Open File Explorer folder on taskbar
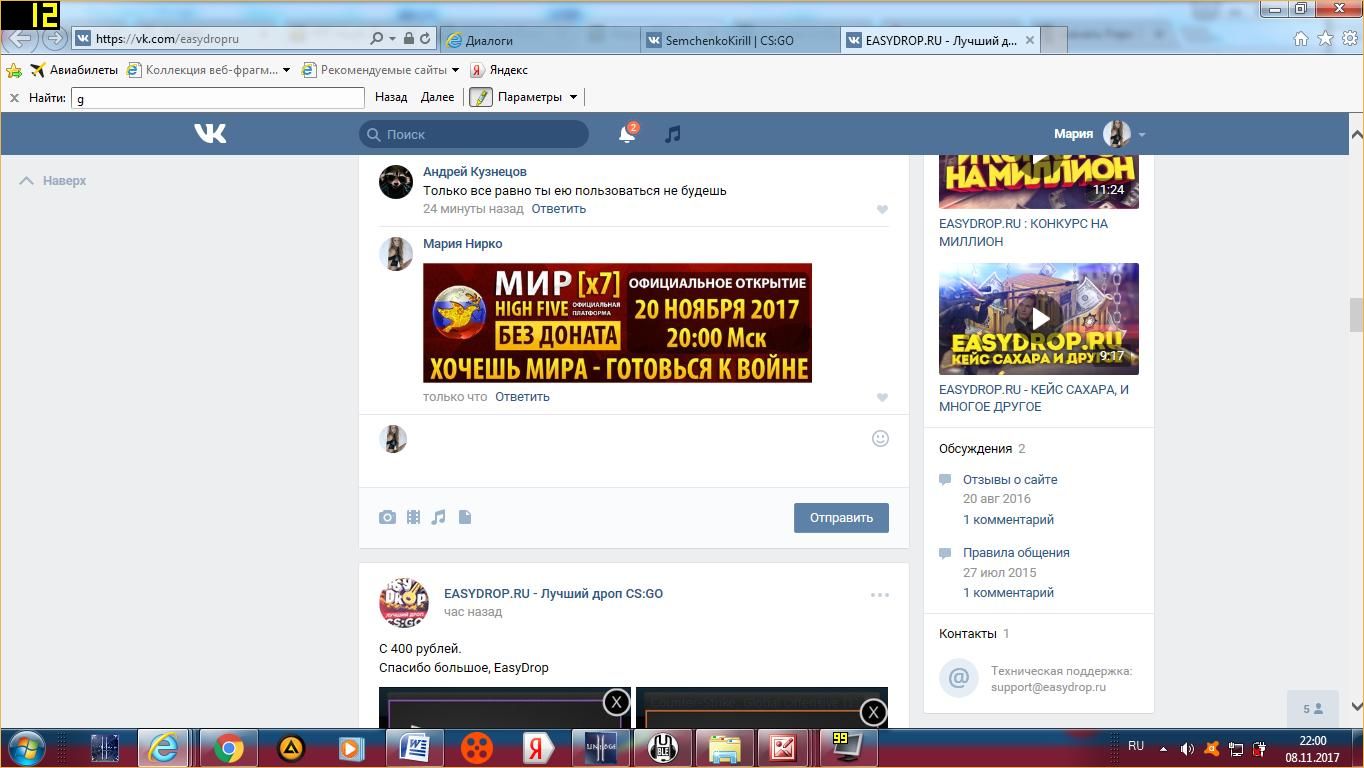 pos(724,748)
